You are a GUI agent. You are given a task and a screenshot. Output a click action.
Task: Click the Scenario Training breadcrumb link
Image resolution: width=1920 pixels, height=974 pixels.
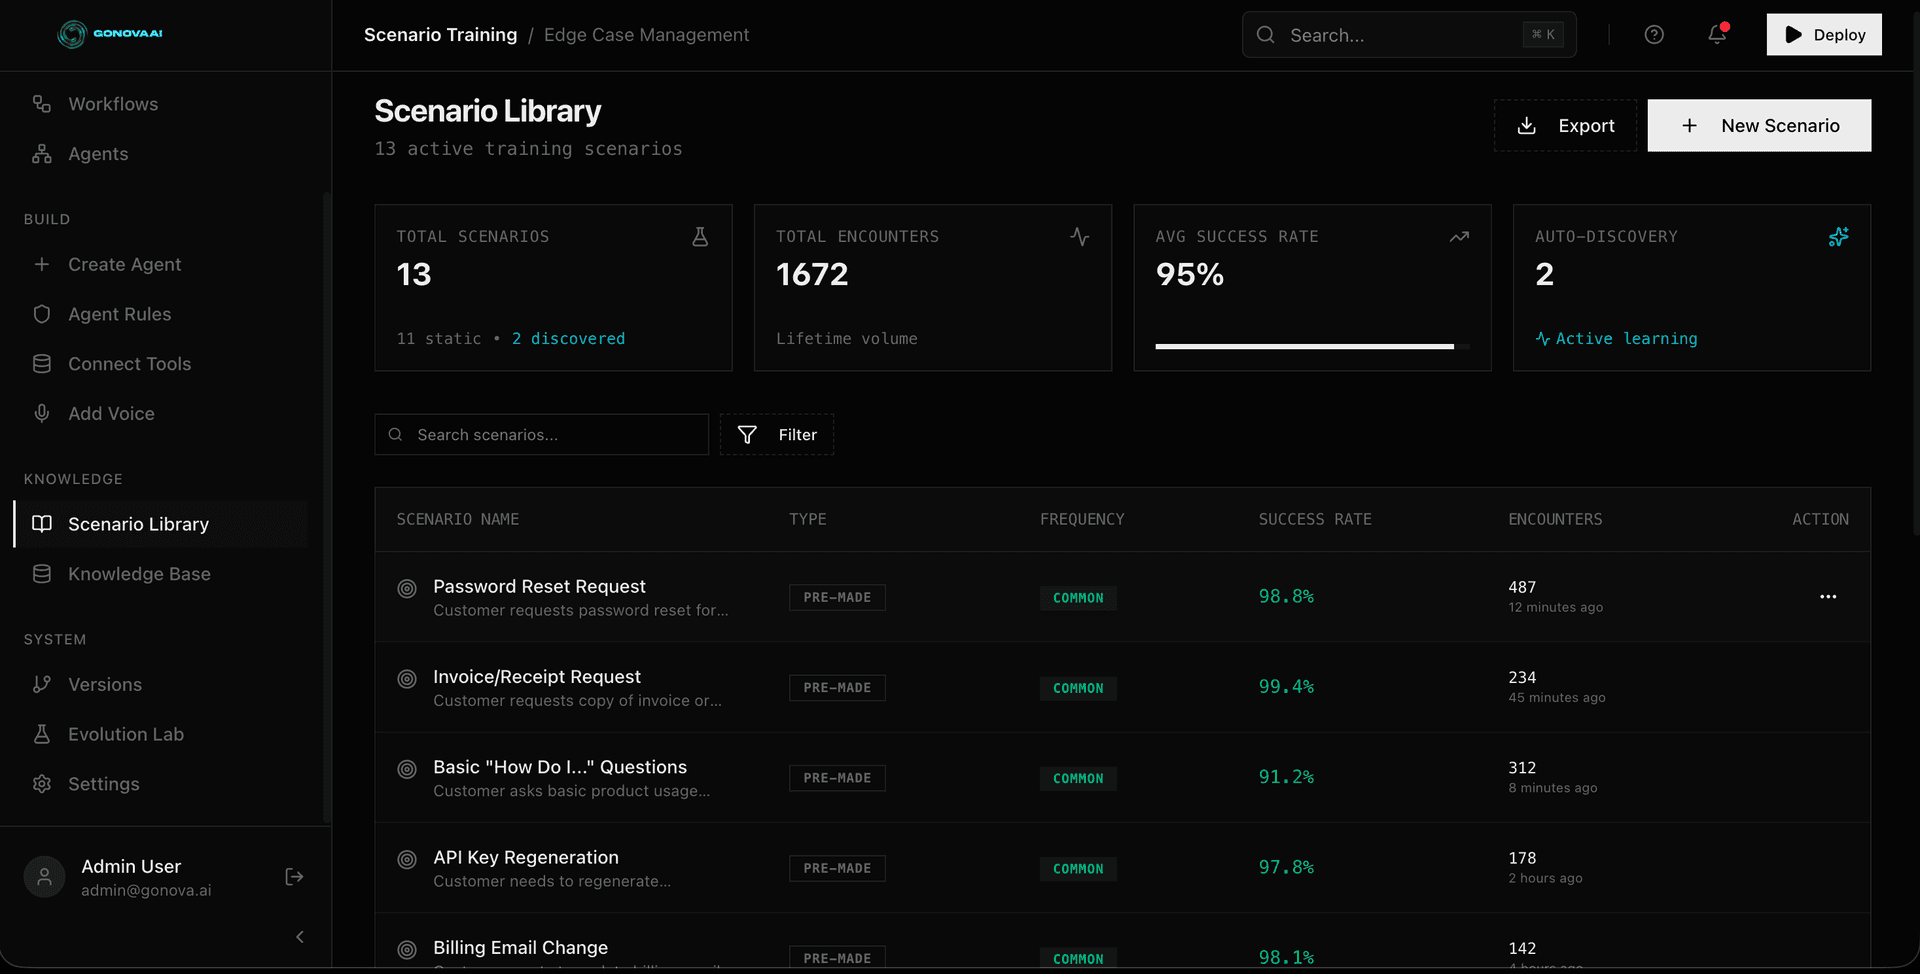(440, 35)
